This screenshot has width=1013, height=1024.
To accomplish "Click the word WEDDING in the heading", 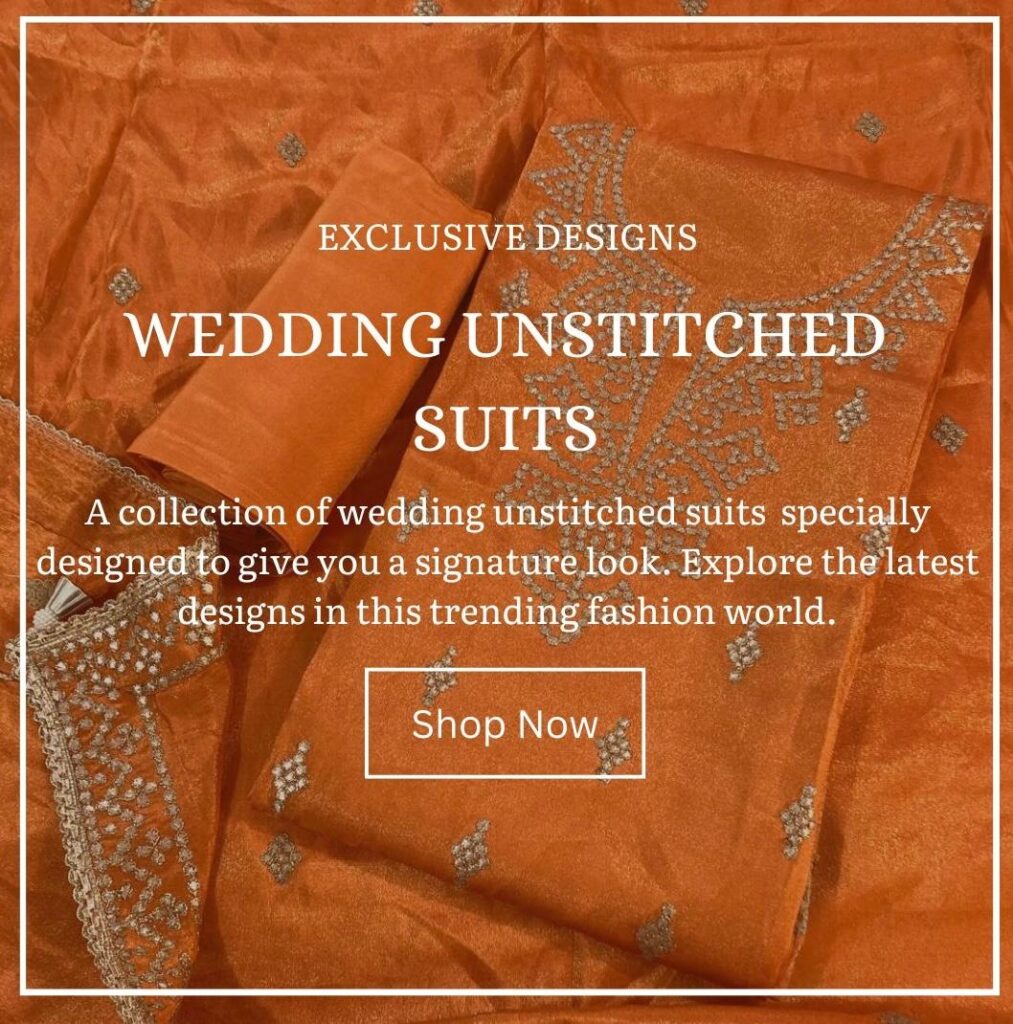I will pos(283,334).
